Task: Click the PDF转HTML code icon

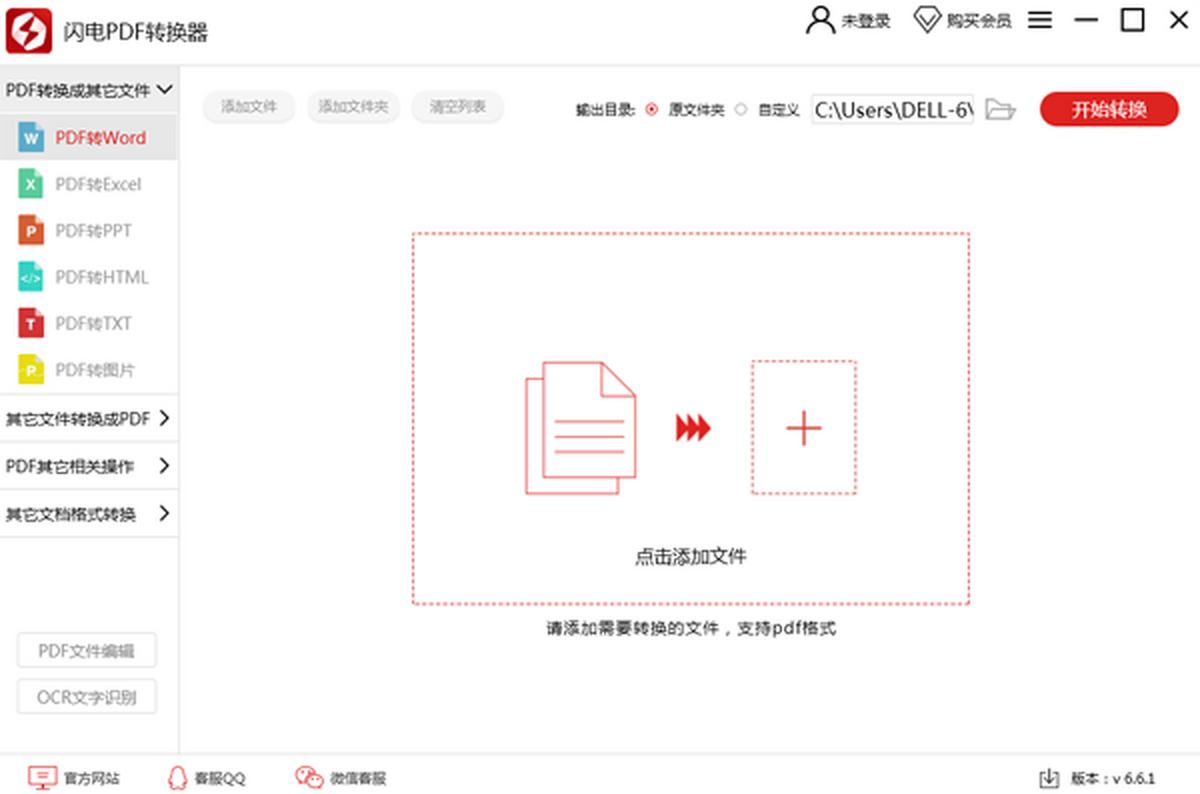Action: [x=31, y=277]
